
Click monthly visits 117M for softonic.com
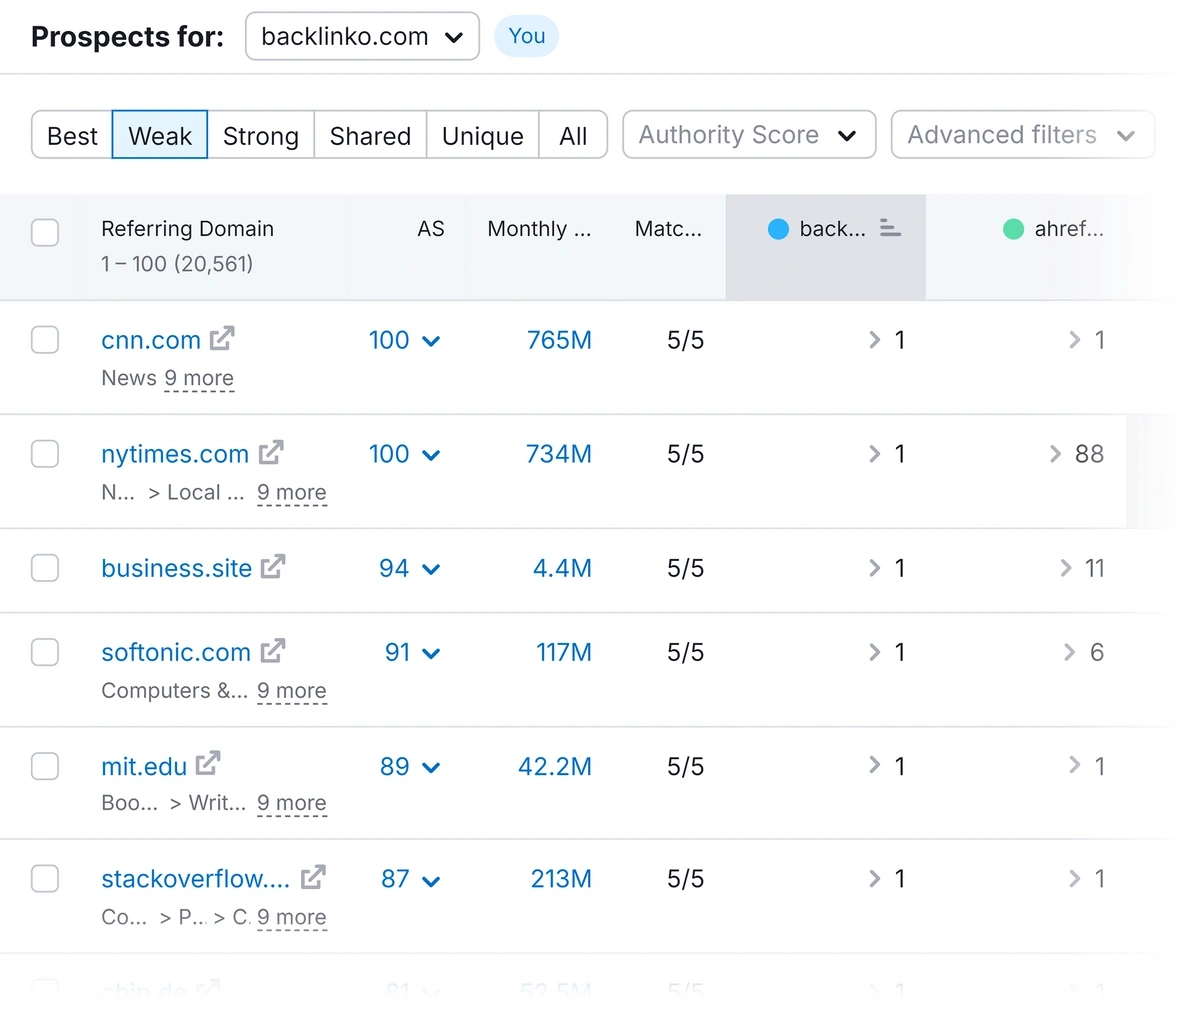click(x=564, y=652)
